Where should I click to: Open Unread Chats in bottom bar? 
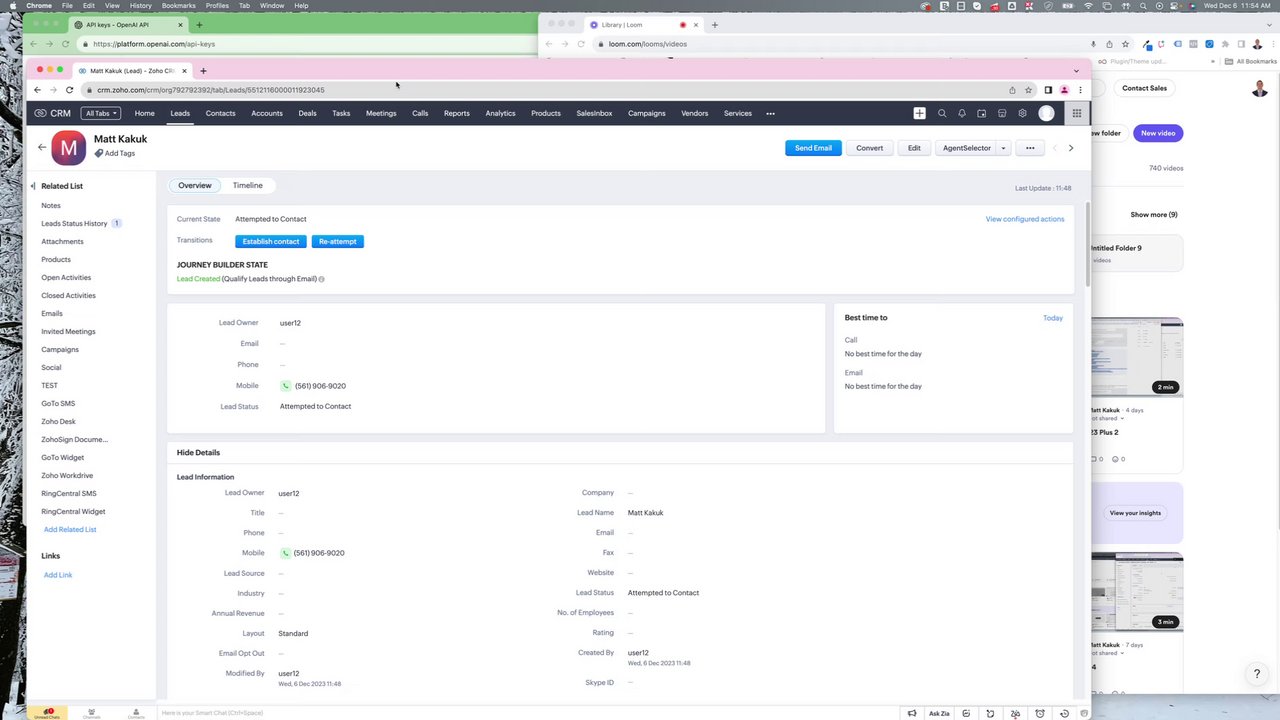pyautogui.click(x=47, y=713)
